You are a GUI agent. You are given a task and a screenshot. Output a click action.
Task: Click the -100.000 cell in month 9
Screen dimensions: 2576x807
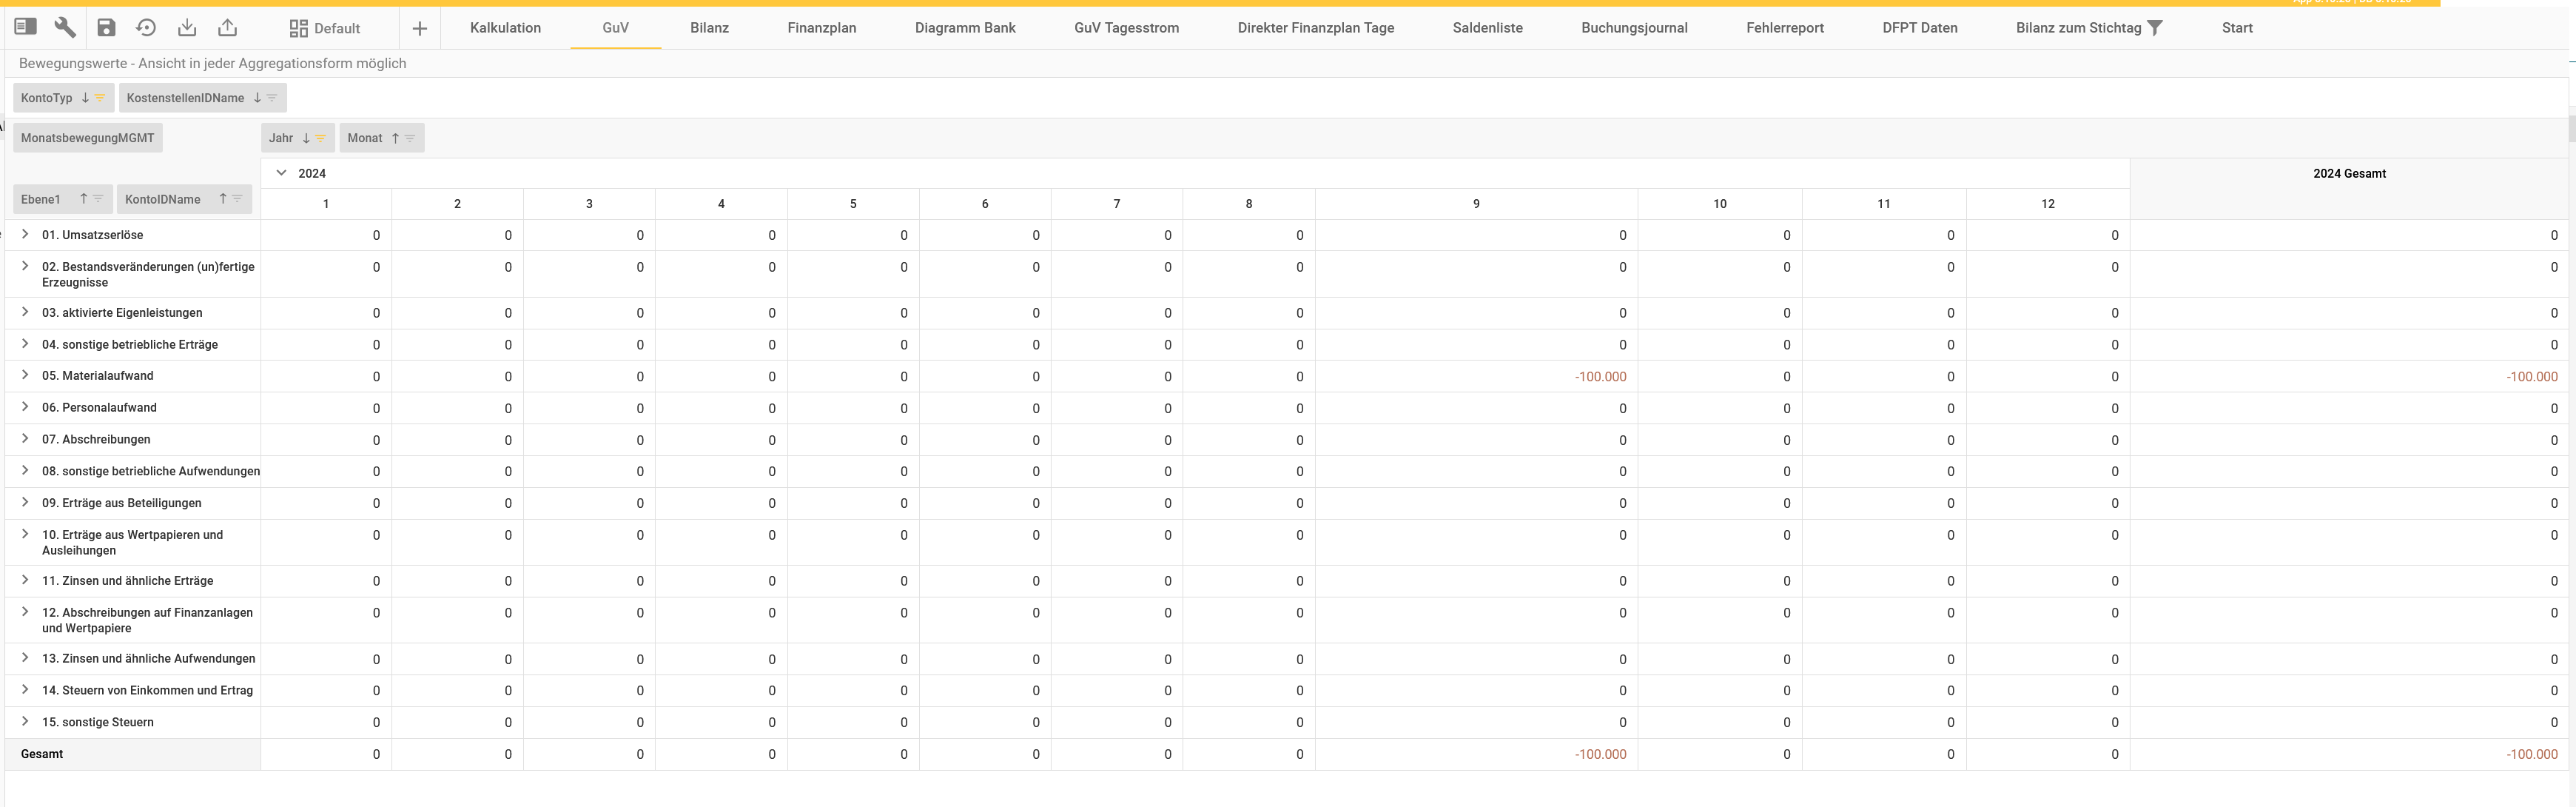(1600, 377)
